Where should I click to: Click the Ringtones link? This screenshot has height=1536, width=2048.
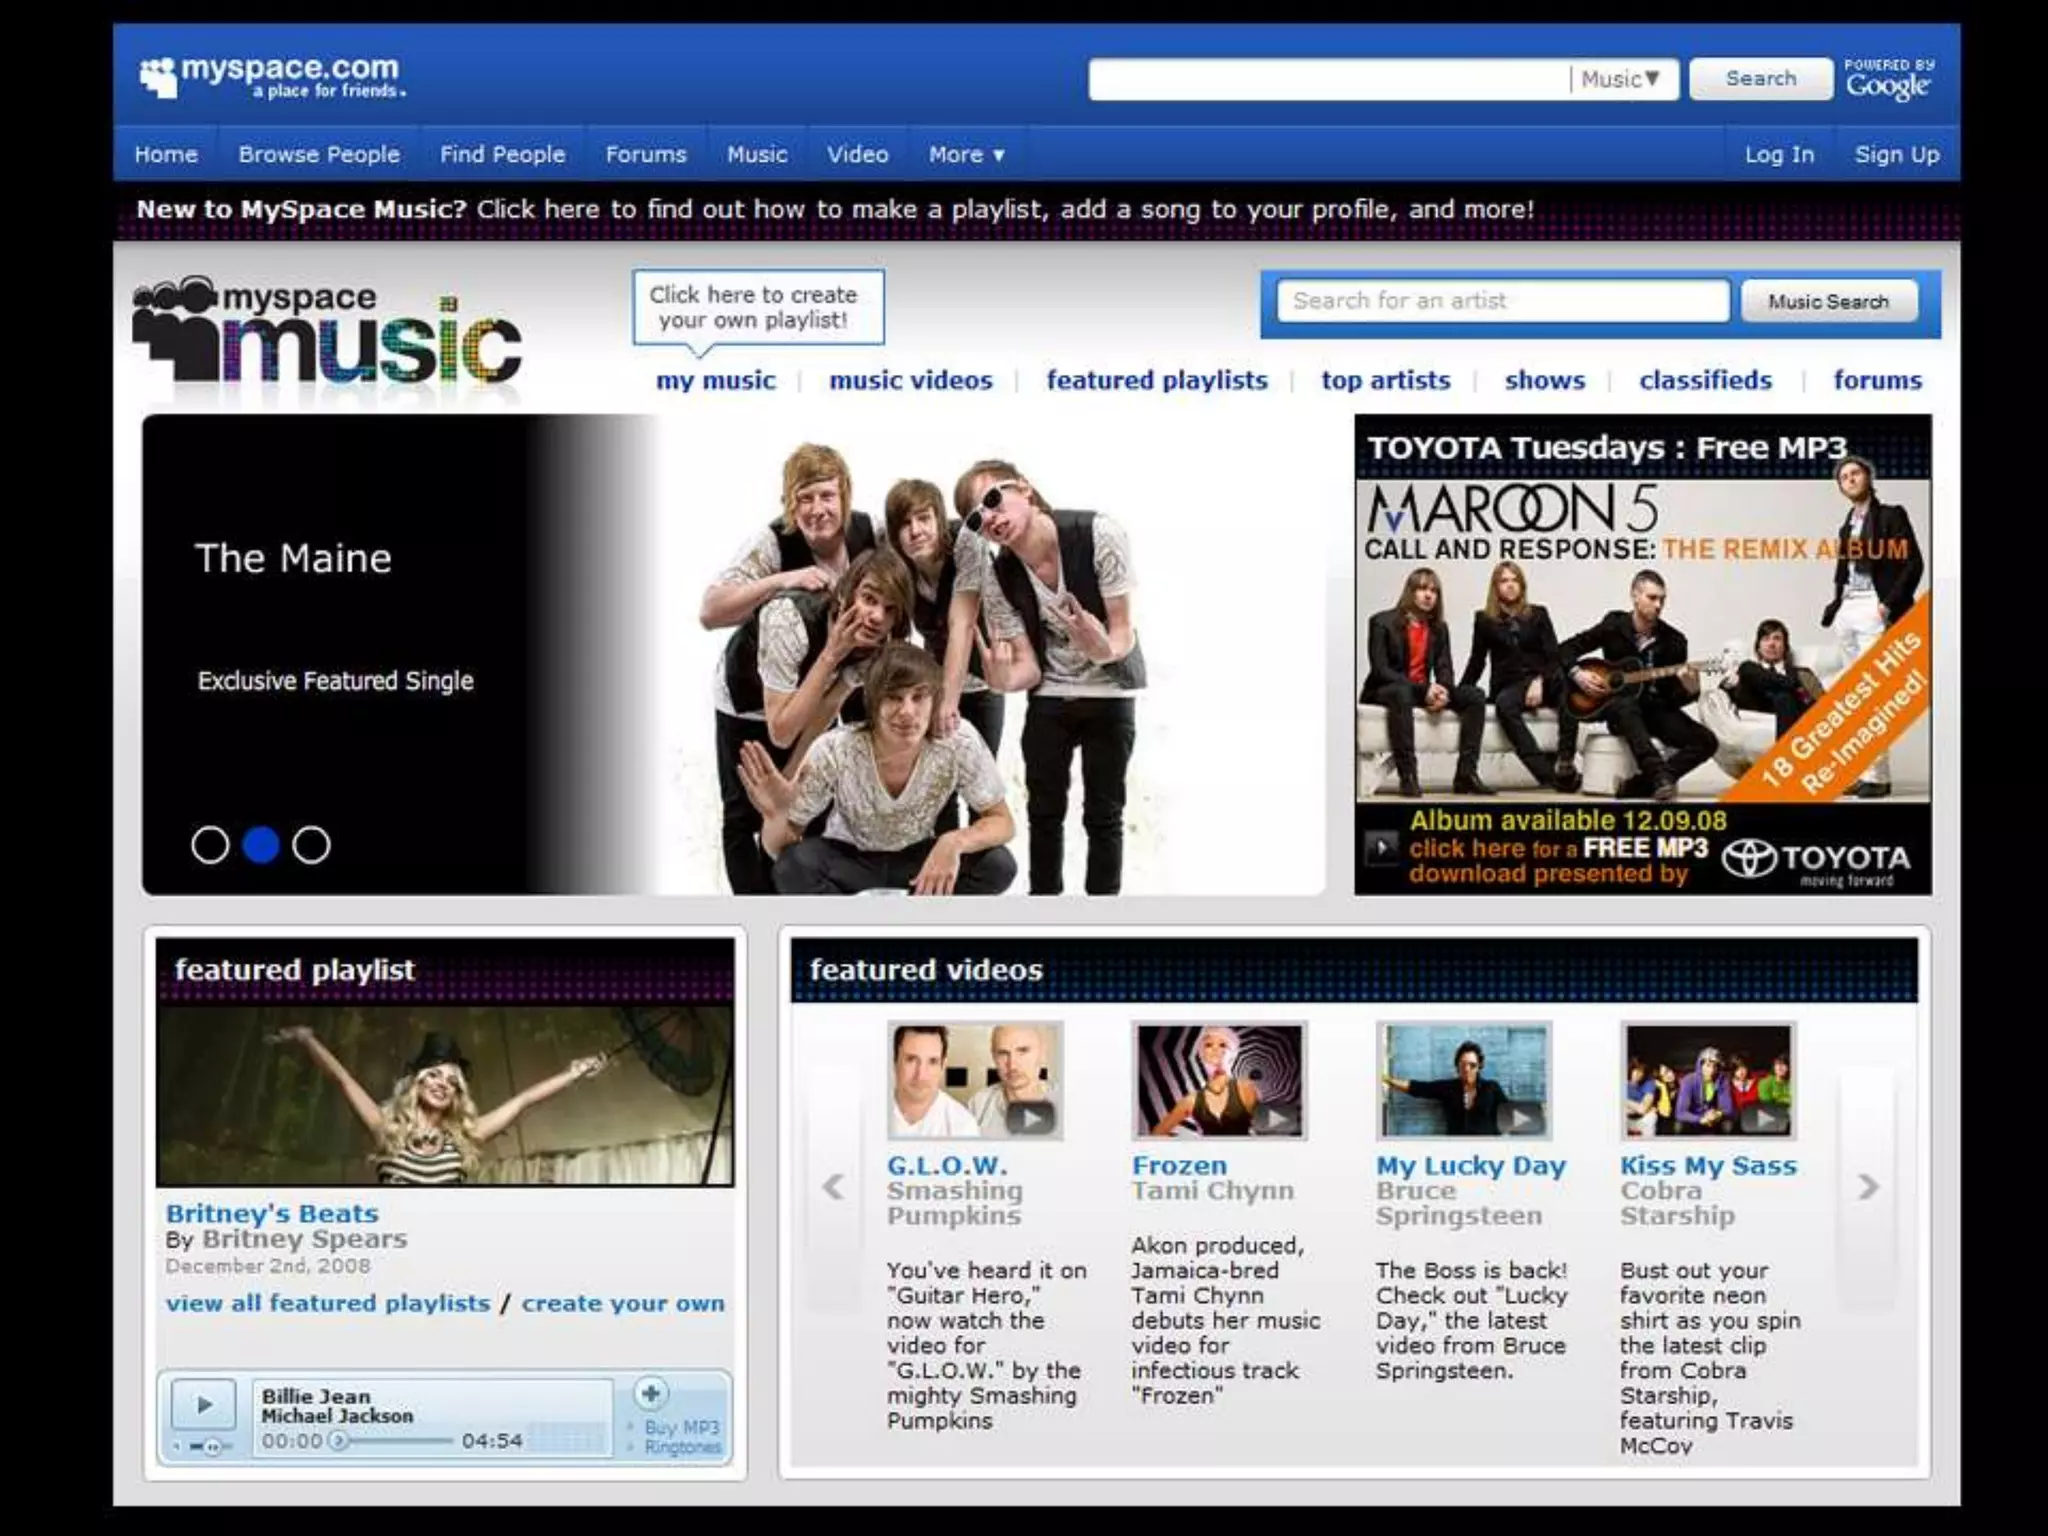(682, 1447)
